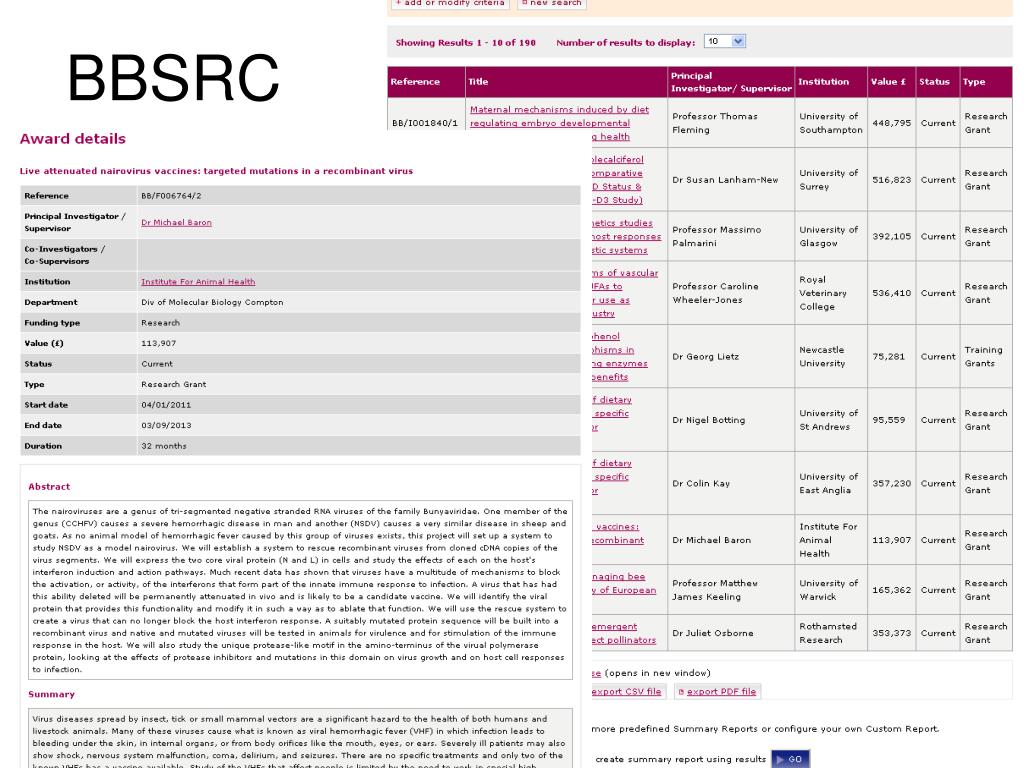Select Professor Matthew James Keeling cell
The width and height of the screenshot is (1024, 768).
(731, 590)
